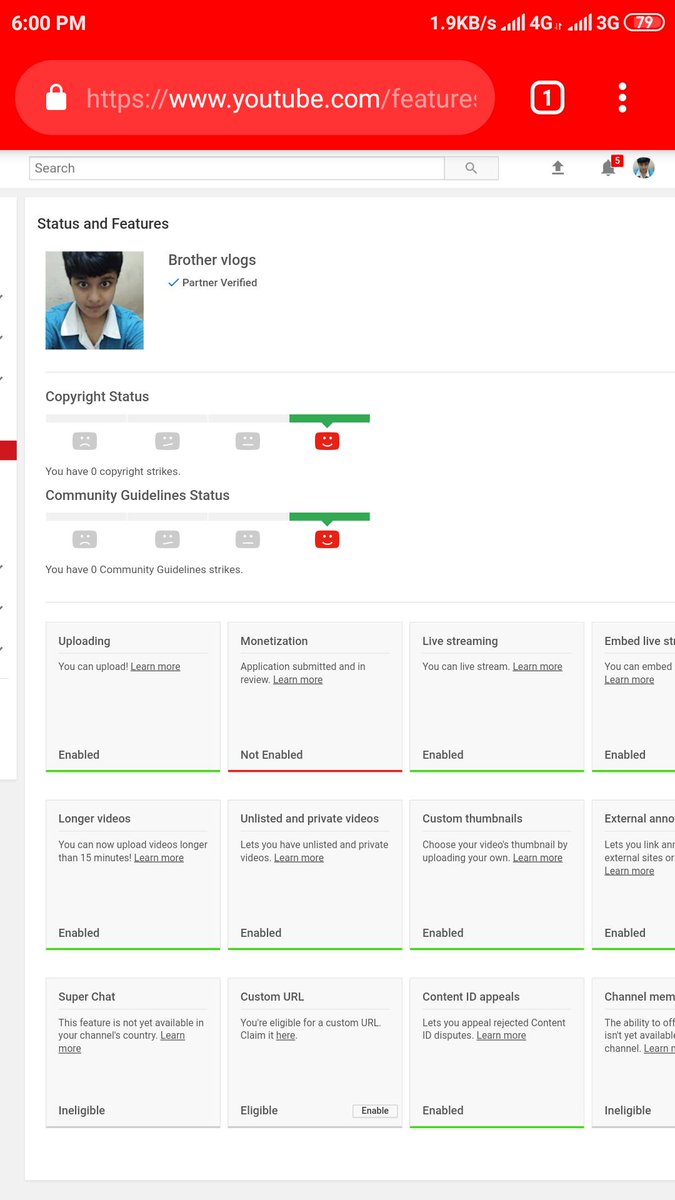The image size is (675, 1200).
Task: Click the Enable button for Custom URL
Action: [x=375, y=1111]
